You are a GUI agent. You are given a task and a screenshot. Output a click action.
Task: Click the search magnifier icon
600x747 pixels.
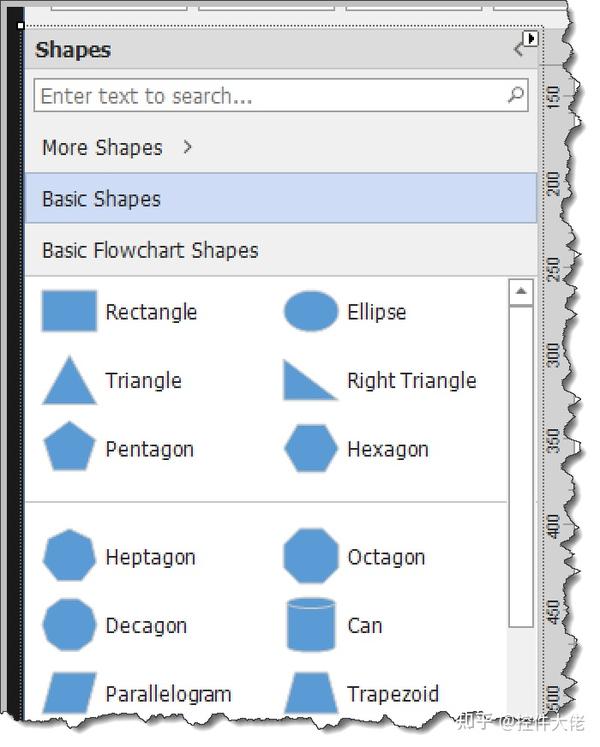click(516, 96)
